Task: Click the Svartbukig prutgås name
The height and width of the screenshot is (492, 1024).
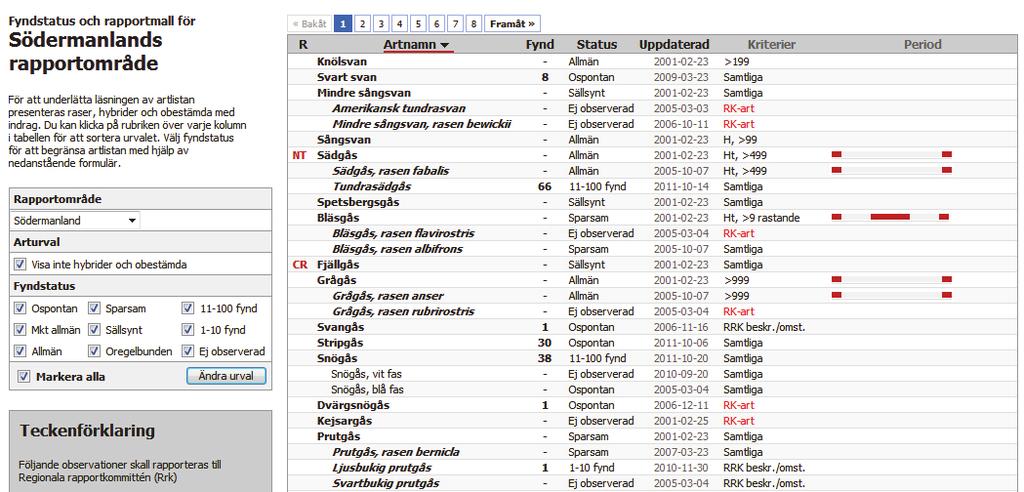Action: pos(386,484)
